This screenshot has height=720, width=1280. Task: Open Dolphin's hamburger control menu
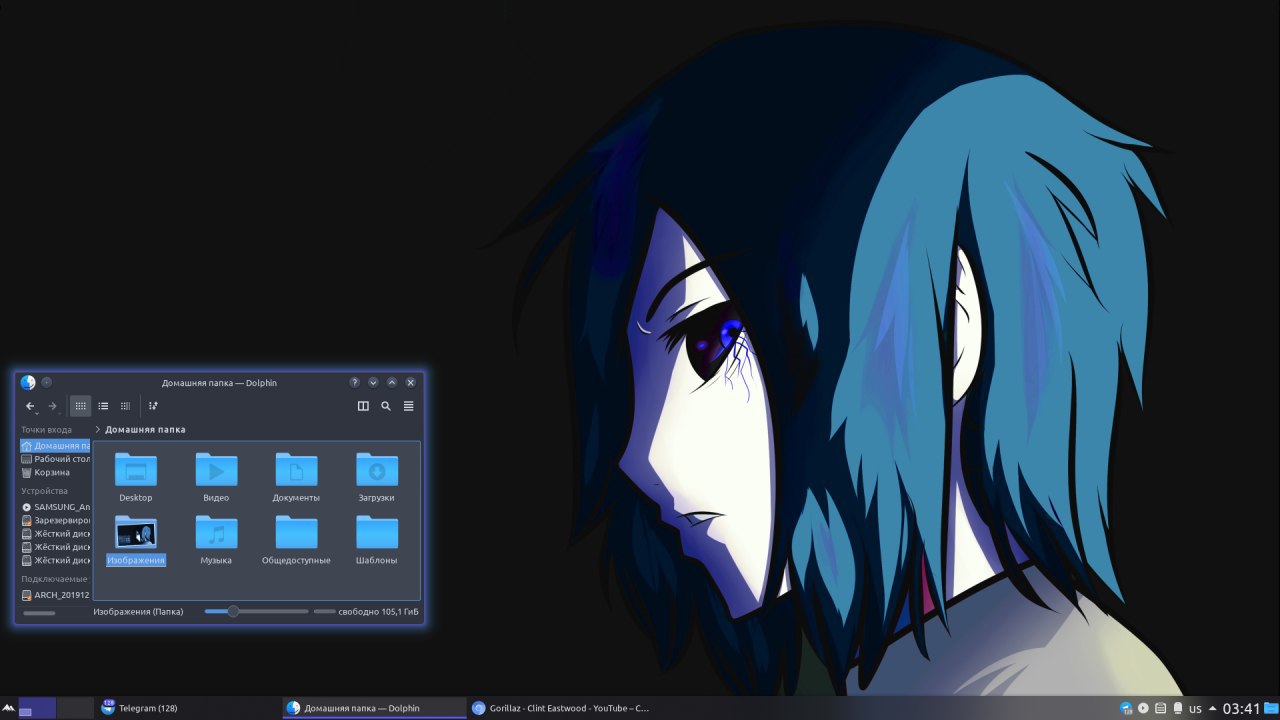(x=409, y=406)
